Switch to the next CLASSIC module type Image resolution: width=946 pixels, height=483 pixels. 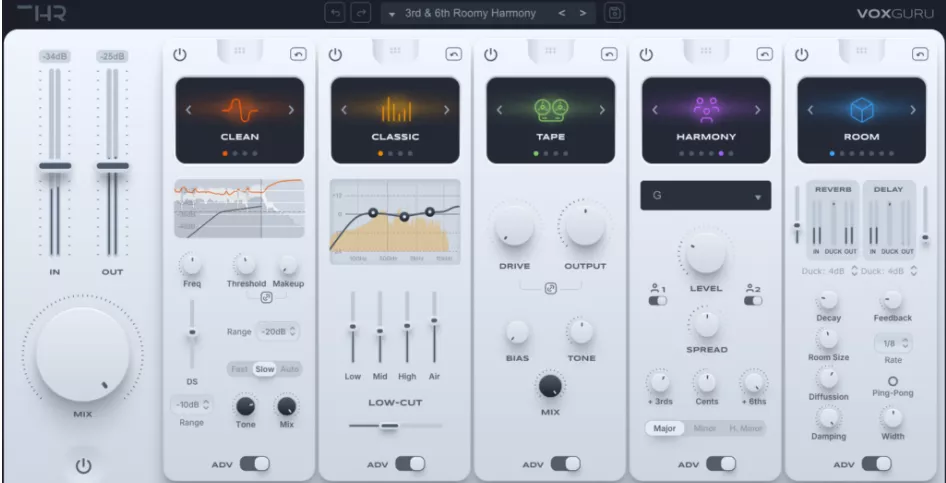click(x=447, y=110)
